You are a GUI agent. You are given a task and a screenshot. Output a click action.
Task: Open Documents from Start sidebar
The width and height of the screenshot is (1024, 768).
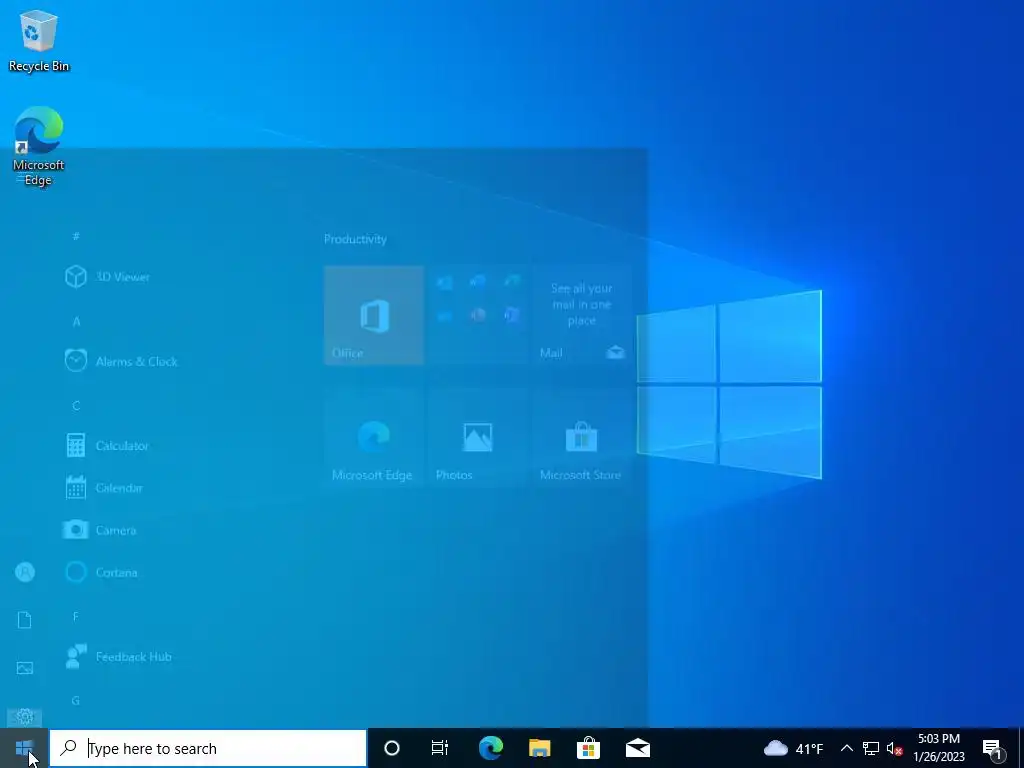[25, 620]
